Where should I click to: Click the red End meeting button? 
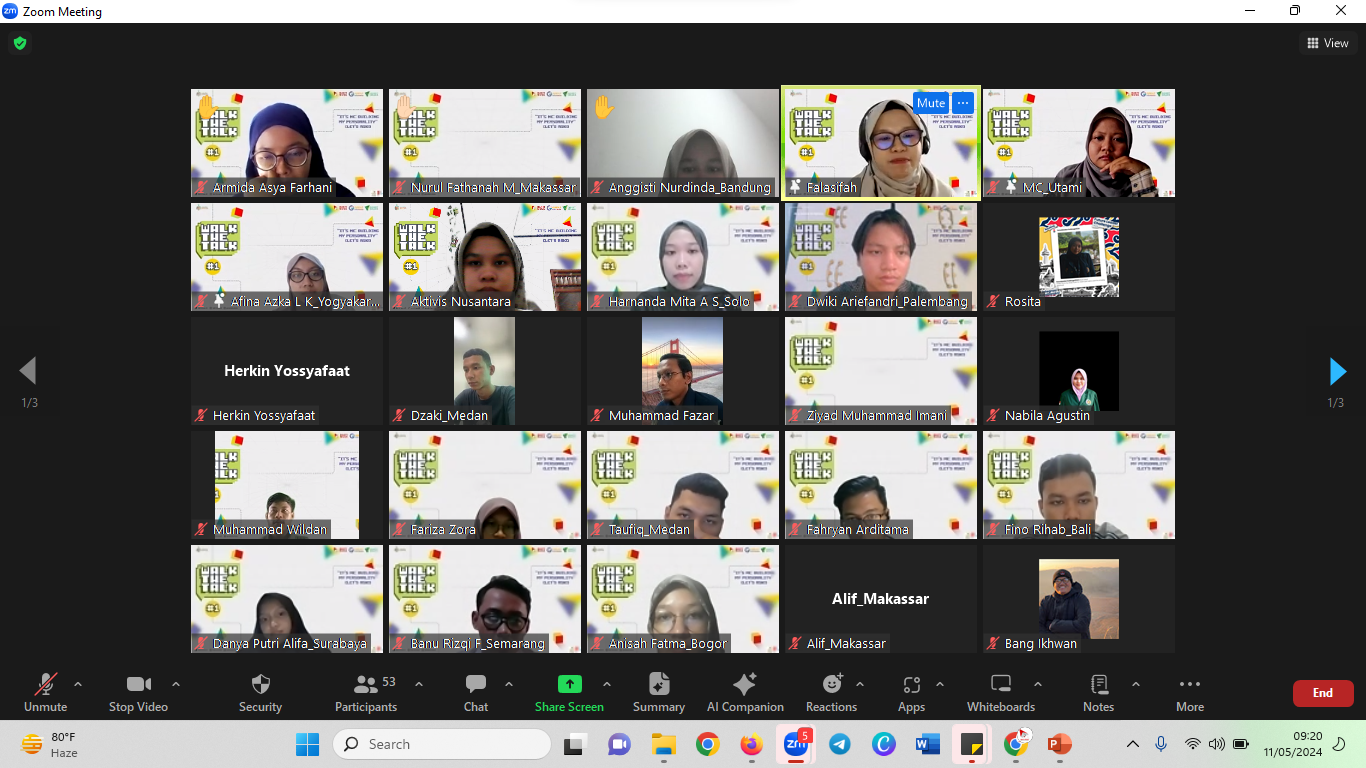point(1322,693)
